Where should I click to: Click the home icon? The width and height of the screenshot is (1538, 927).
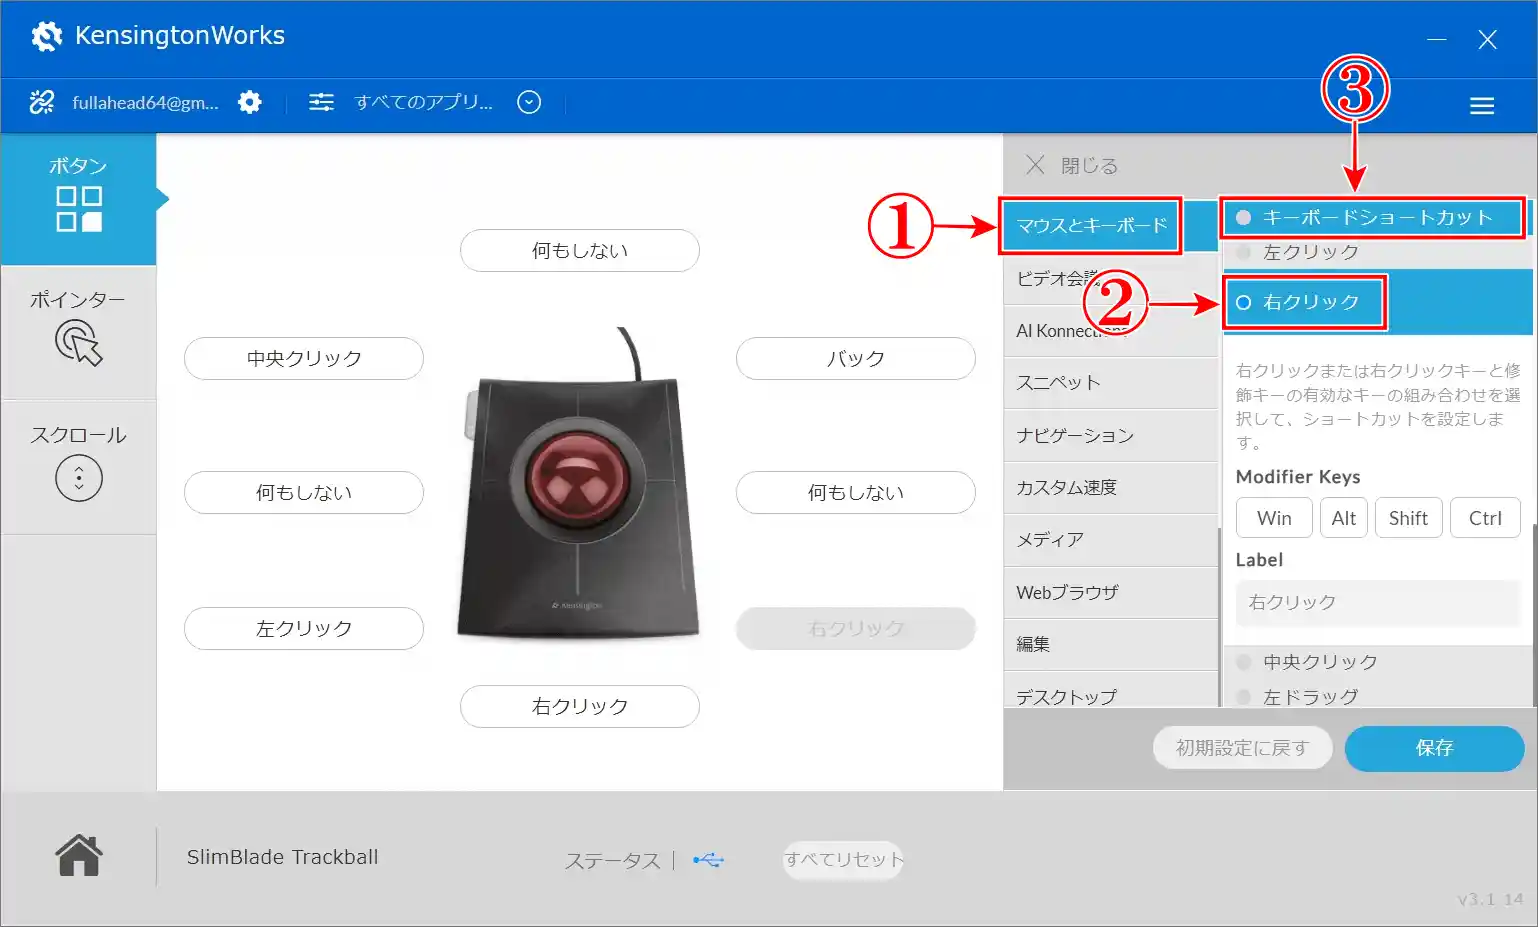click(79, 856)
